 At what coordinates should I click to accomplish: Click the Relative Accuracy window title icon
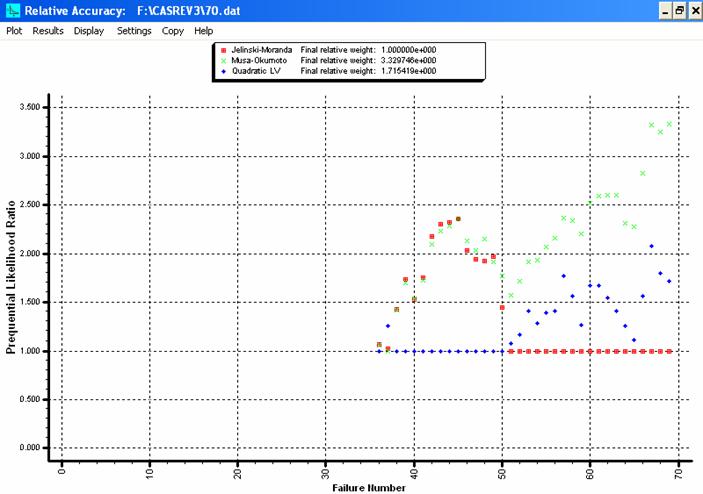click(10, 10)
